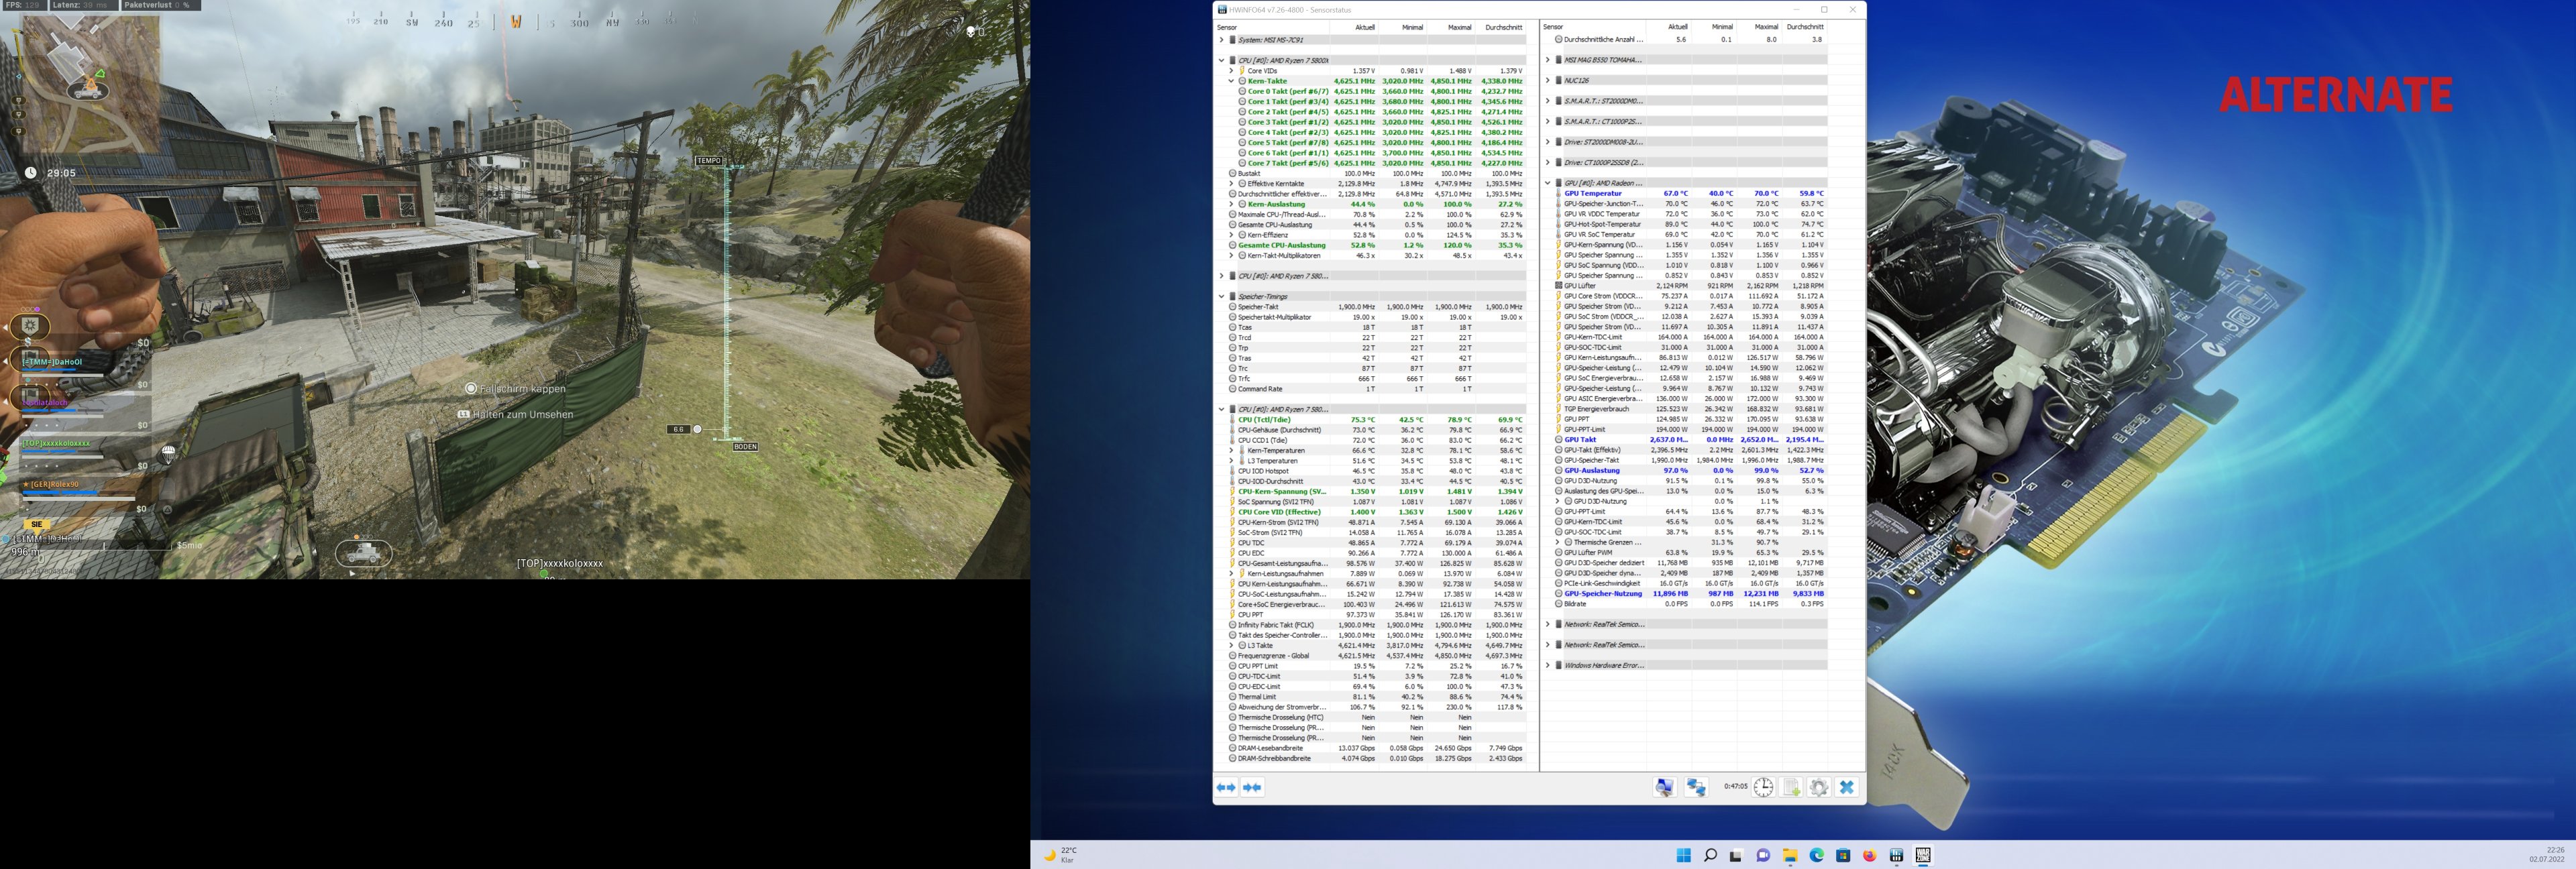This screenshot has width=2576, height=869.
Task: Open Firefox from the taskbar
Action: pyautogui.click(x=1869, y=855)
